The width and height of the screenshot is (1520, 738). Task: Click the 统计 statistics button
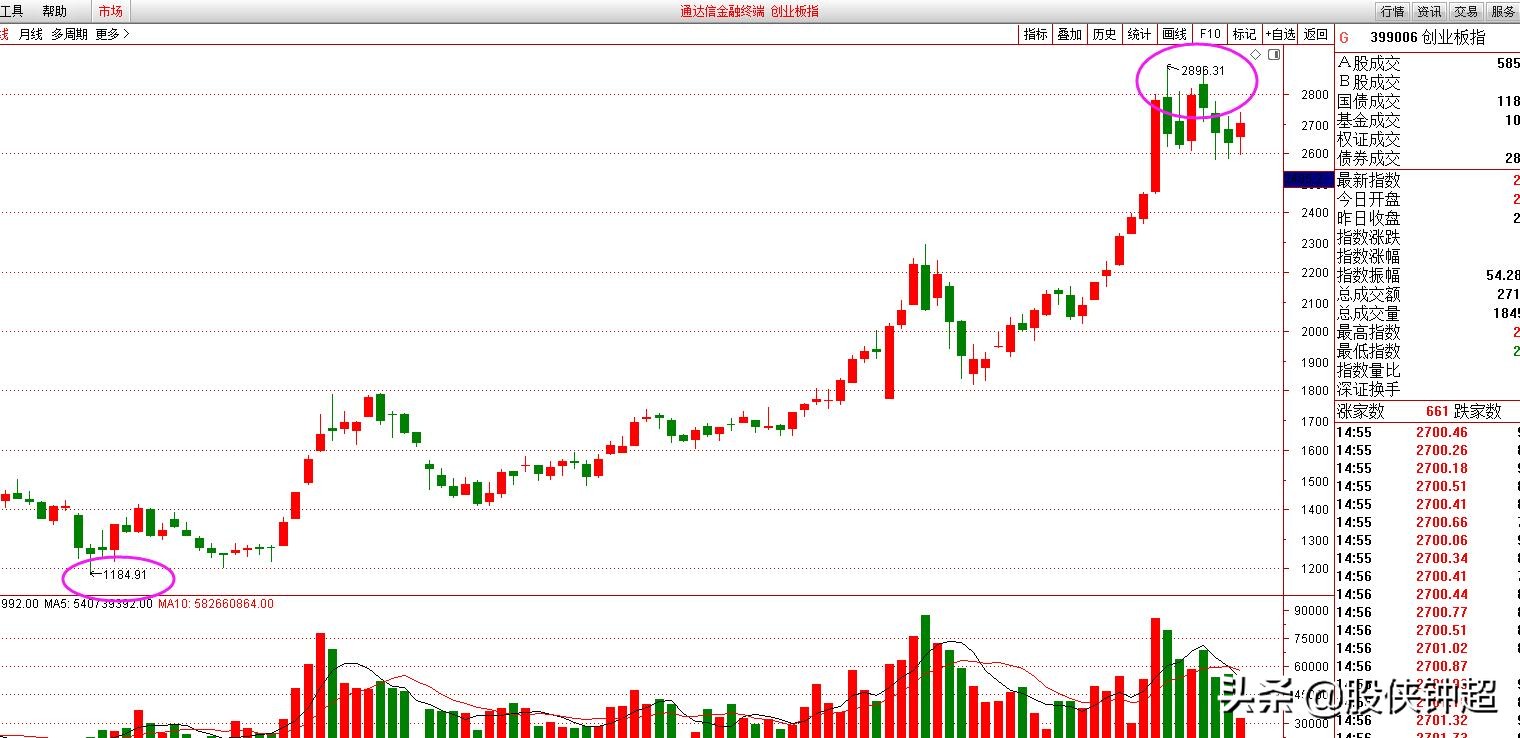[1139, 34]
